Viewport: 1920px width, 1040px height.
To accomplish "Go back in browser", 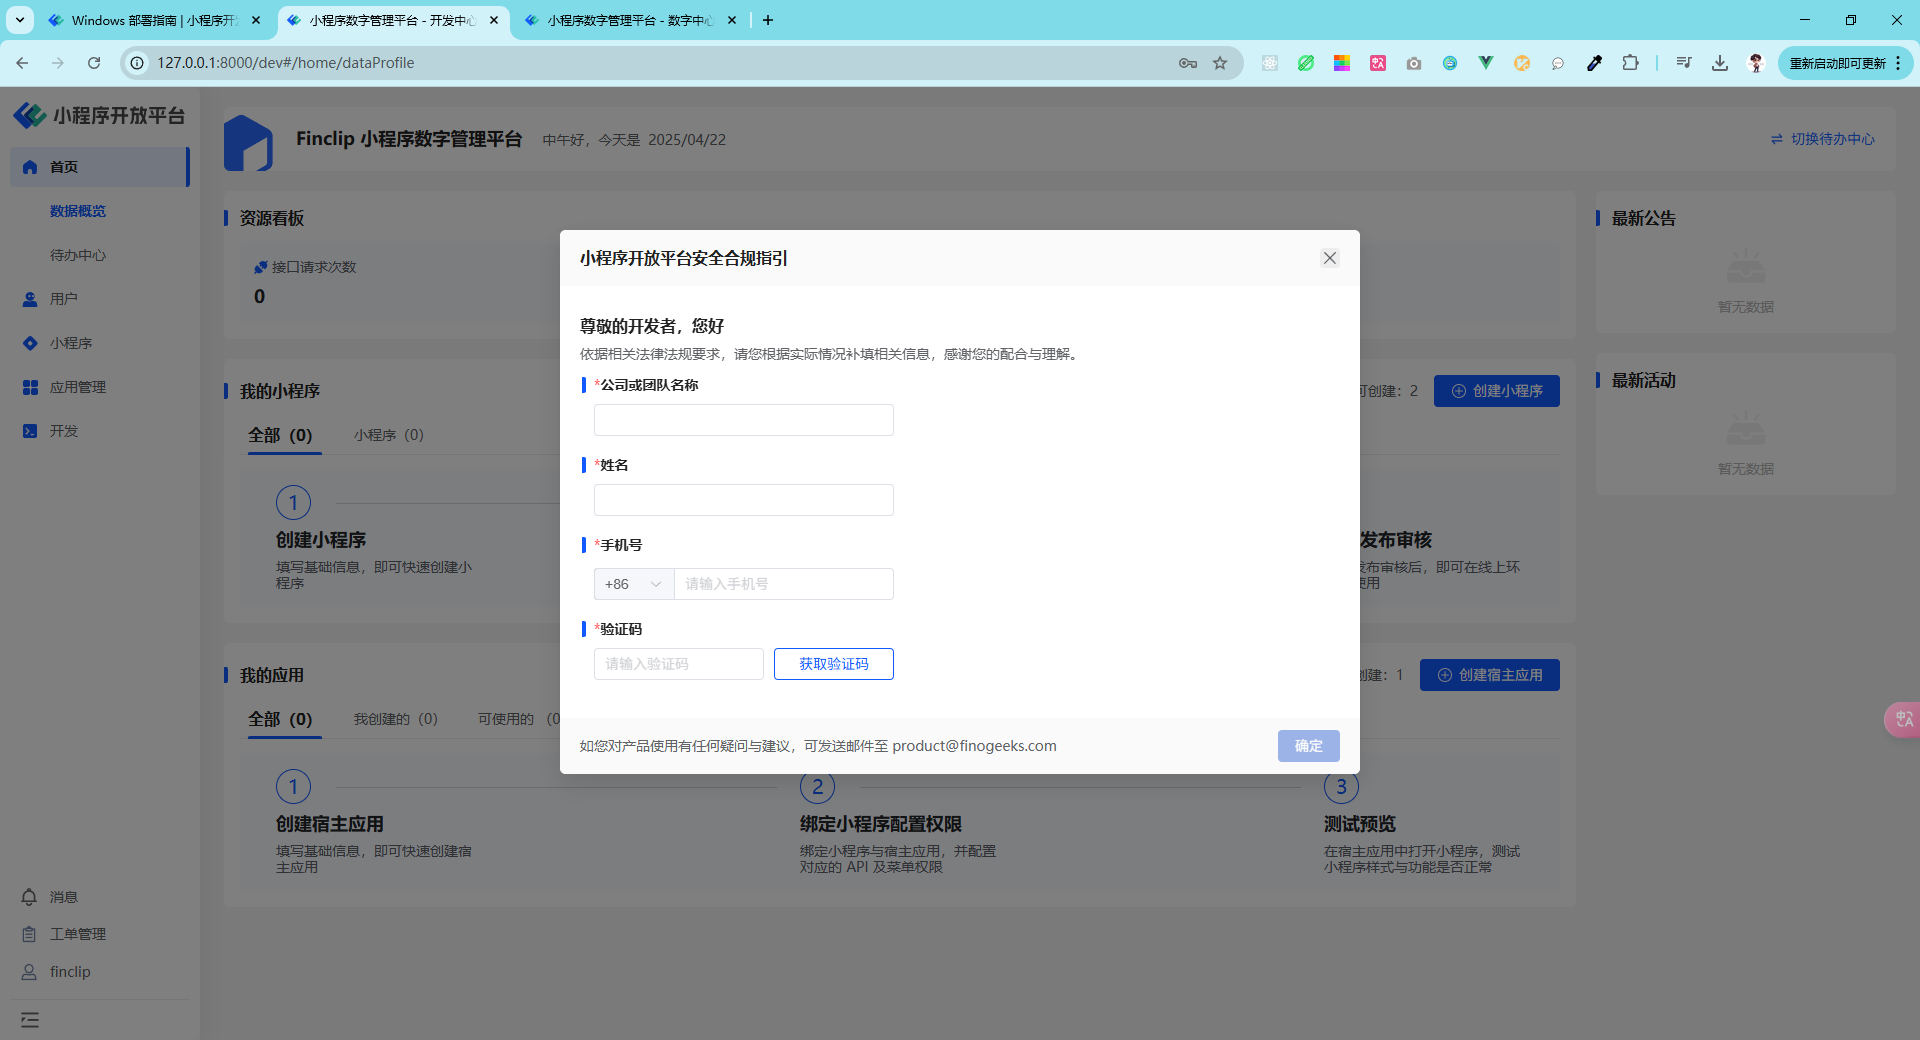I will (22, 63).
